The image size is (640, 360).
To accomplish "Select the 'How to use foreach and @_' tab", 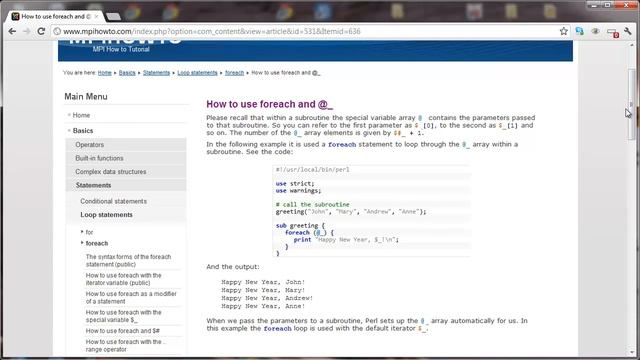I will coord(56,16).
